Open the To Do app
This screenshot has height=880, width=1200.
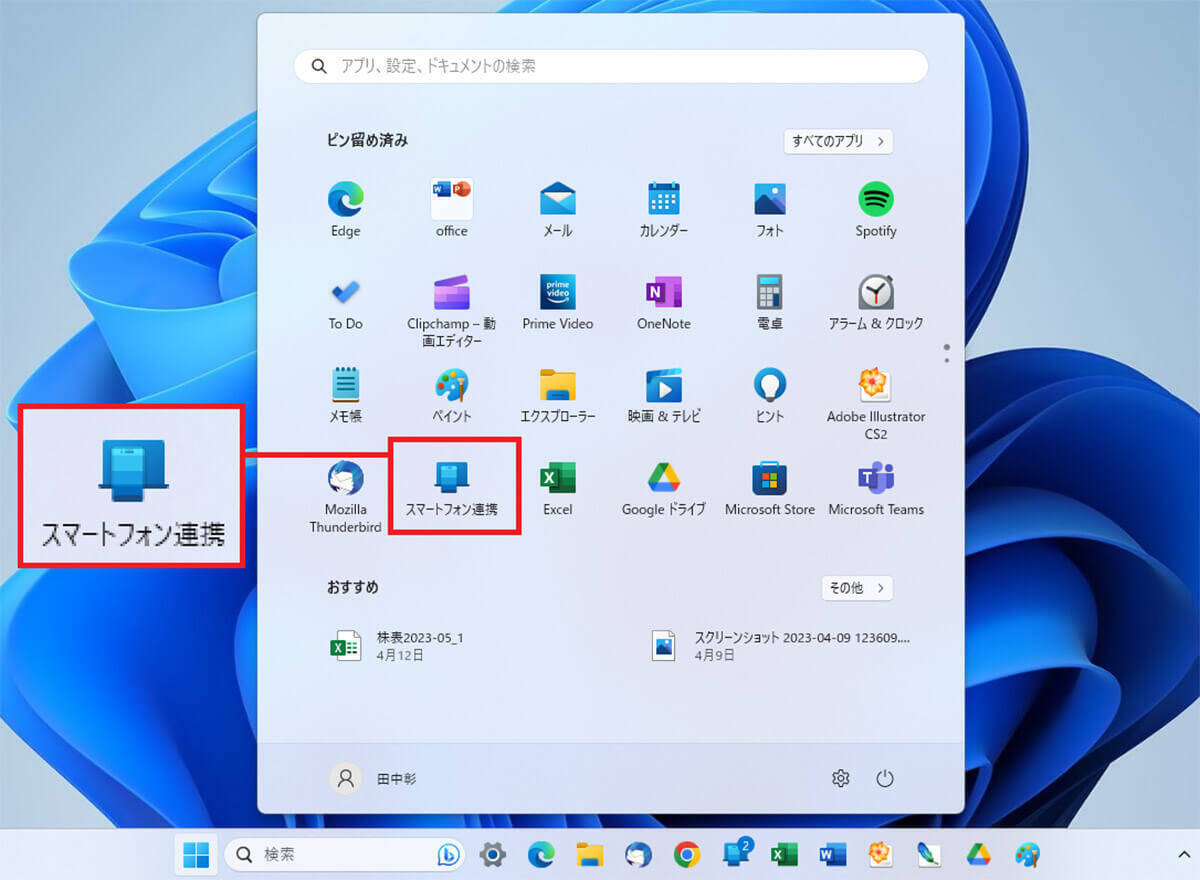(x=345, y=302)
